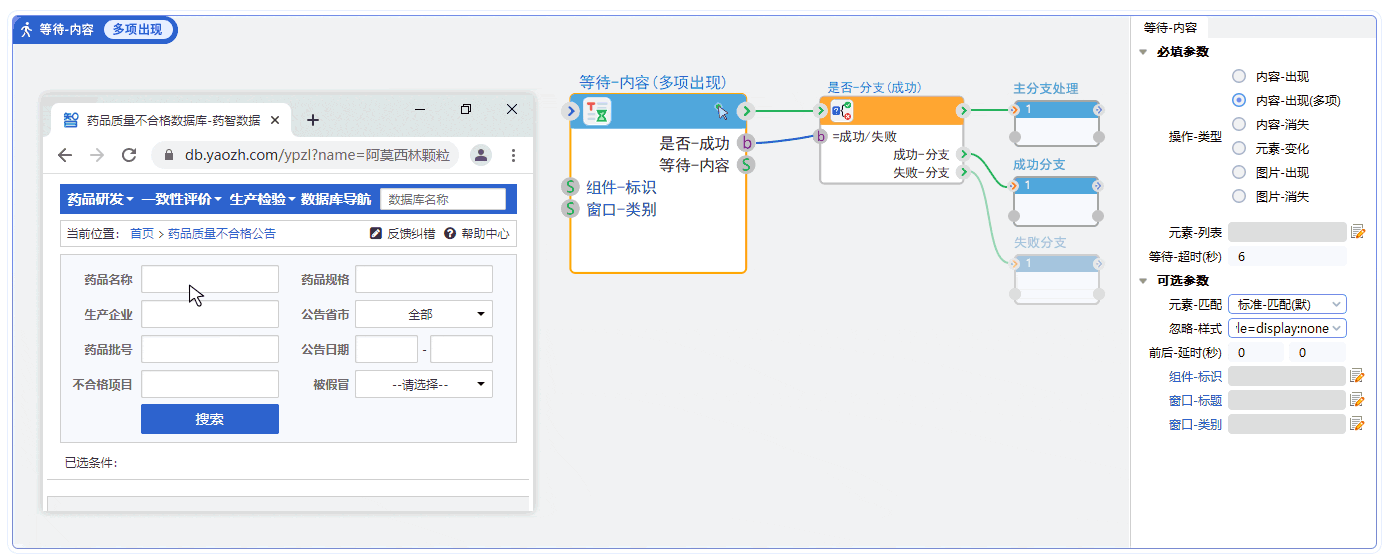
Task: Collapse the 必填参数 section
Action: tap(1143, 52)
